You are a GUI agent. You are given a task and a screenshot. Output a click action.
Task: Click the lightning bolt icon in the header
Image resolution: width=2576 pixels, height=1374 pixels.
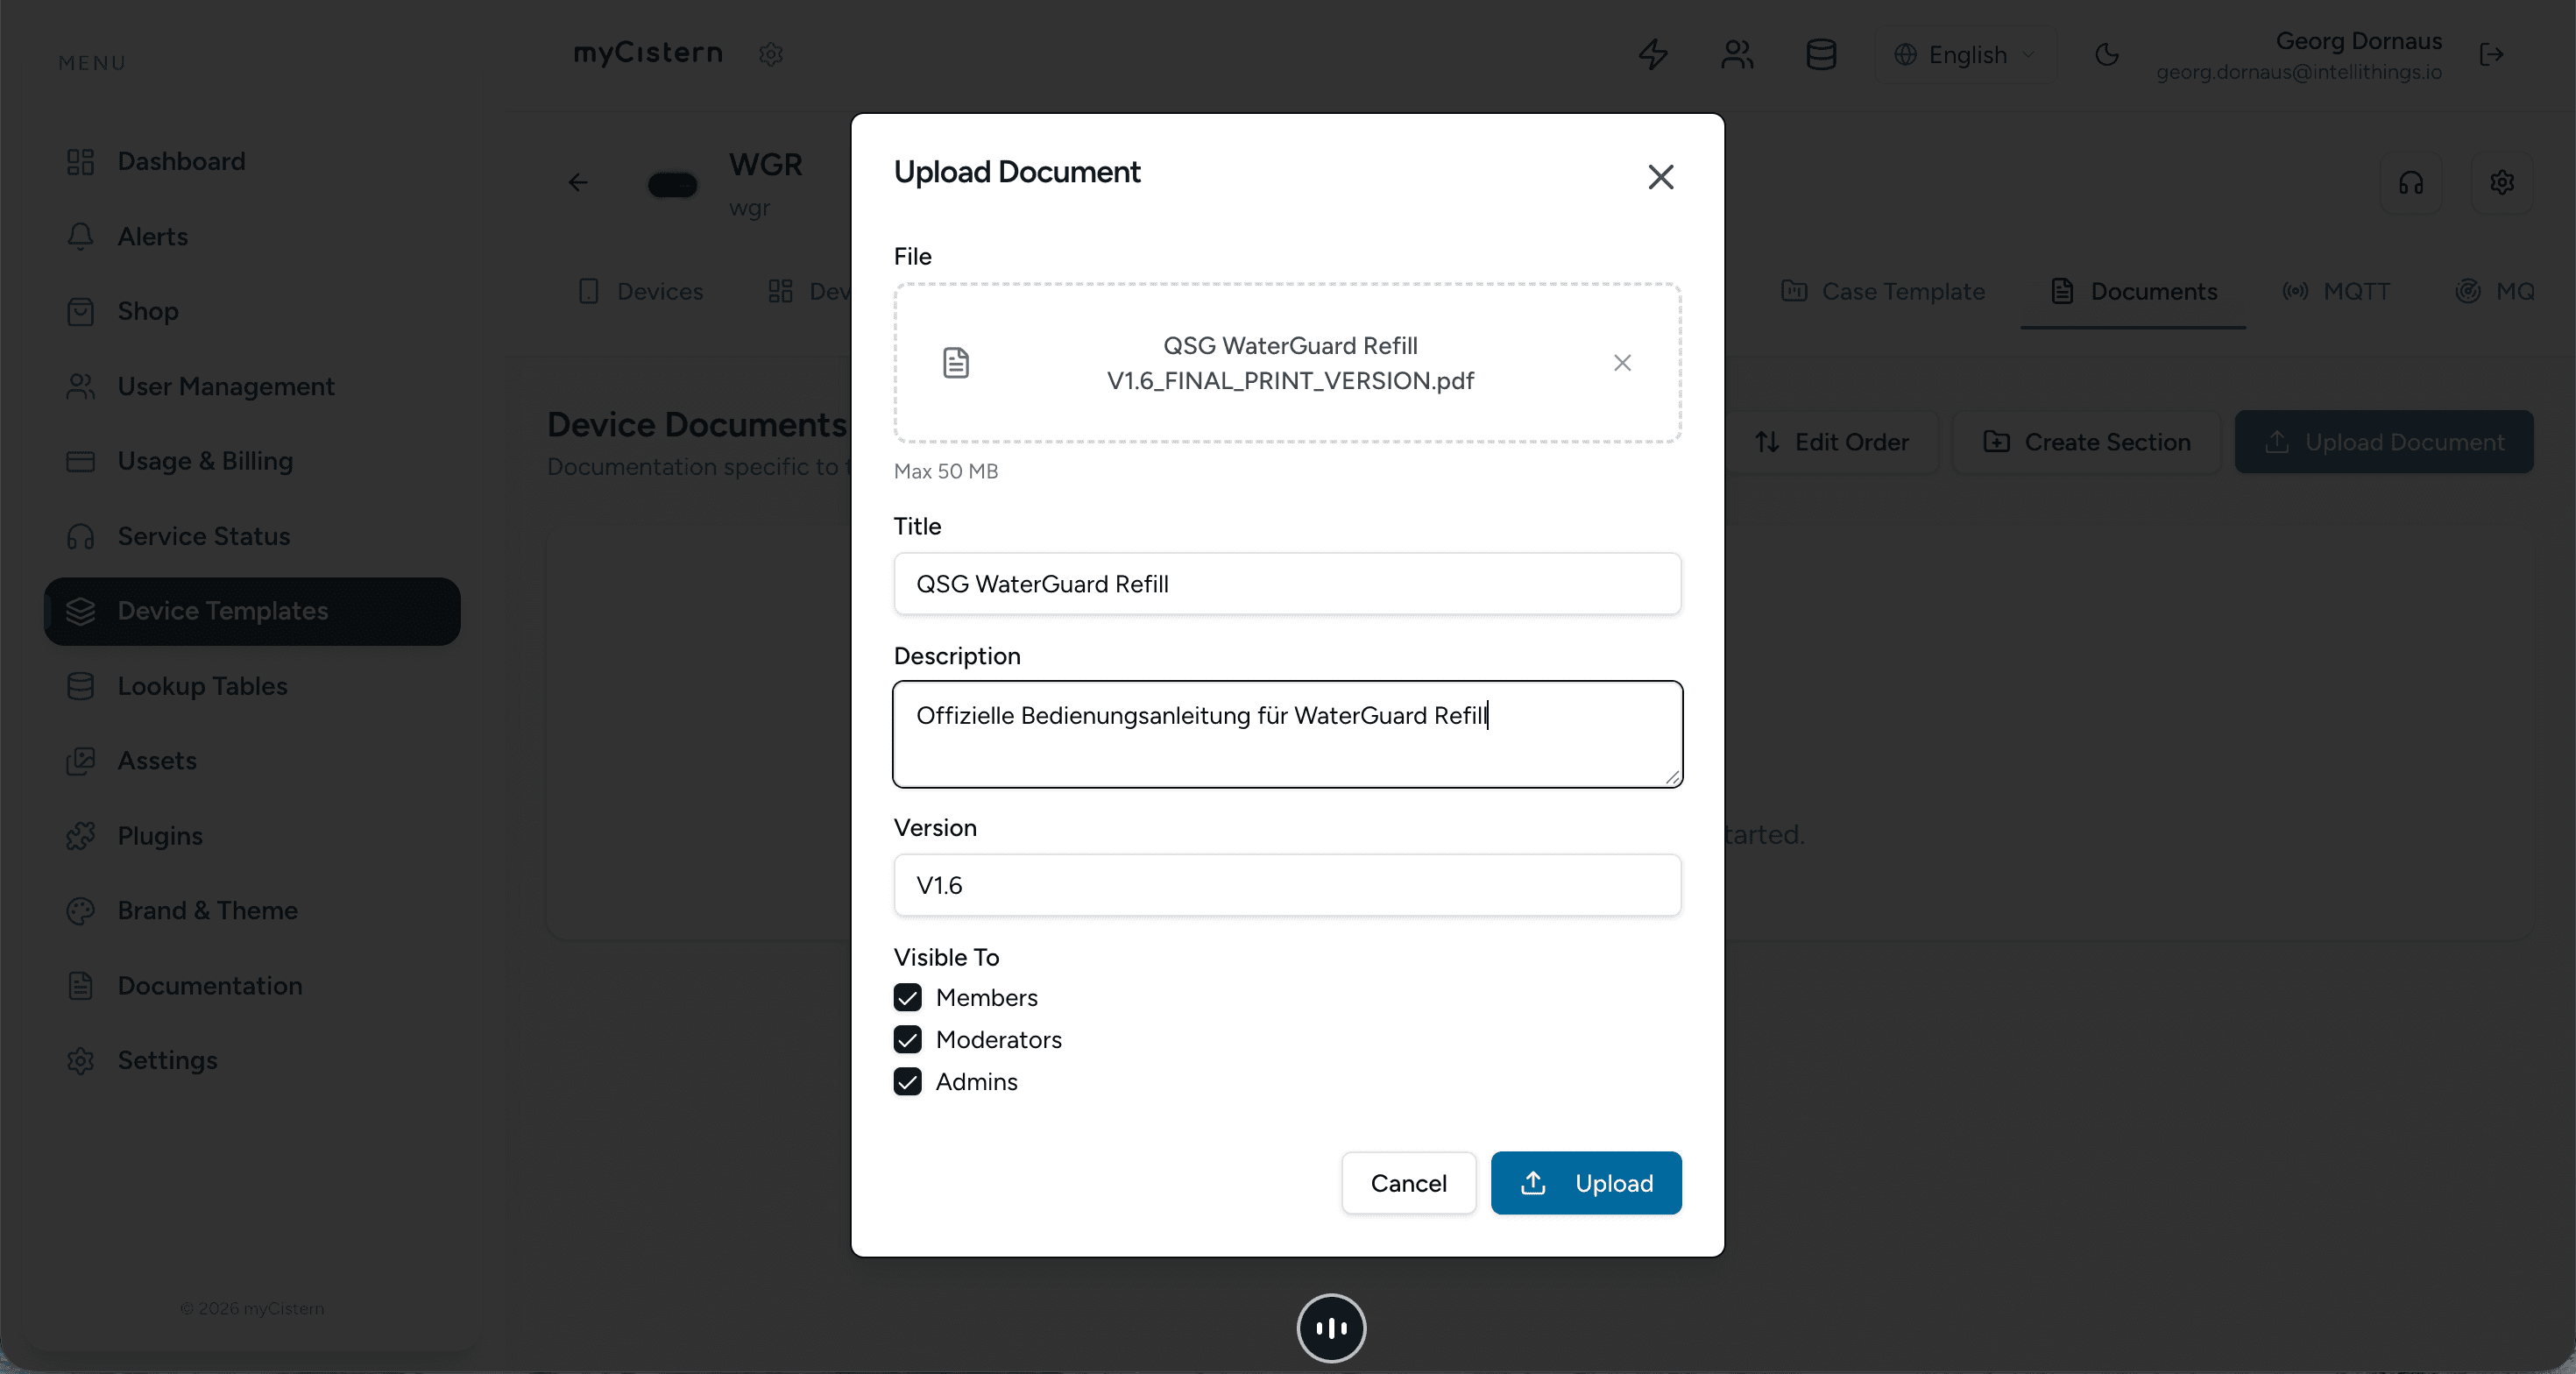[1653, 54]
